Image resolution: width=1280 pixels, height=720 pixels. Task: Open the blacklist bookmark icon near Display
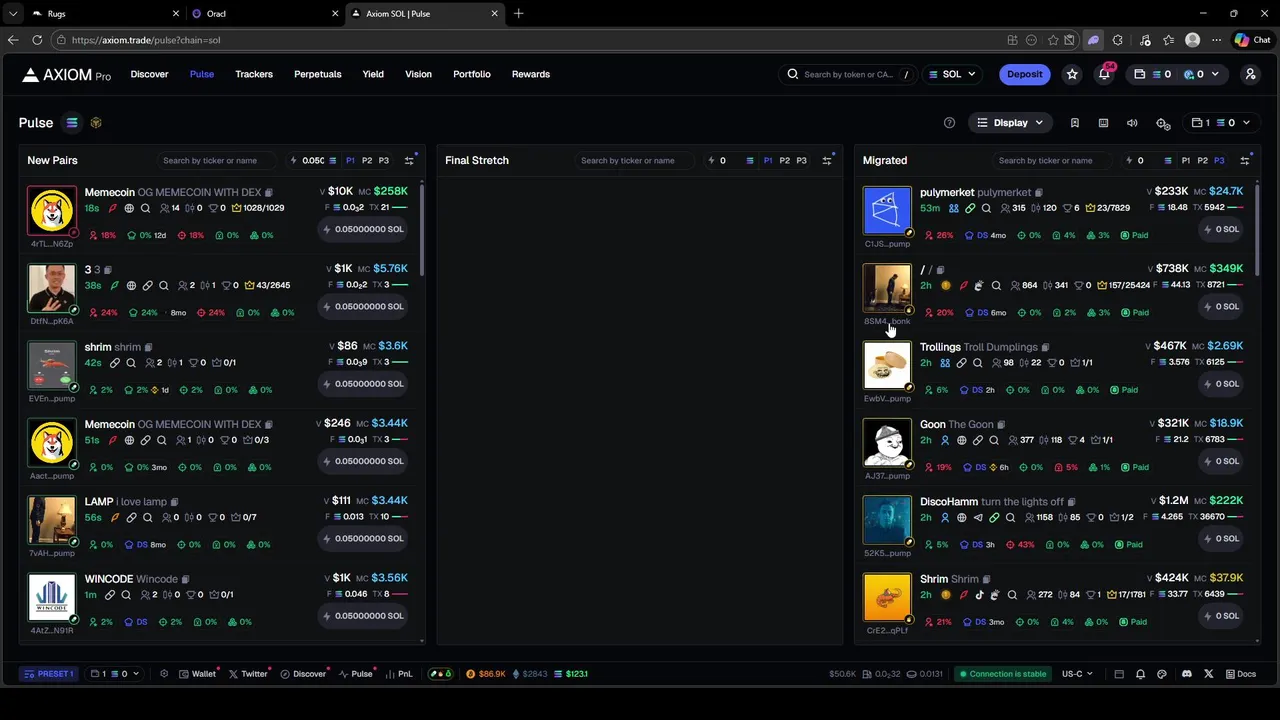1075,123
